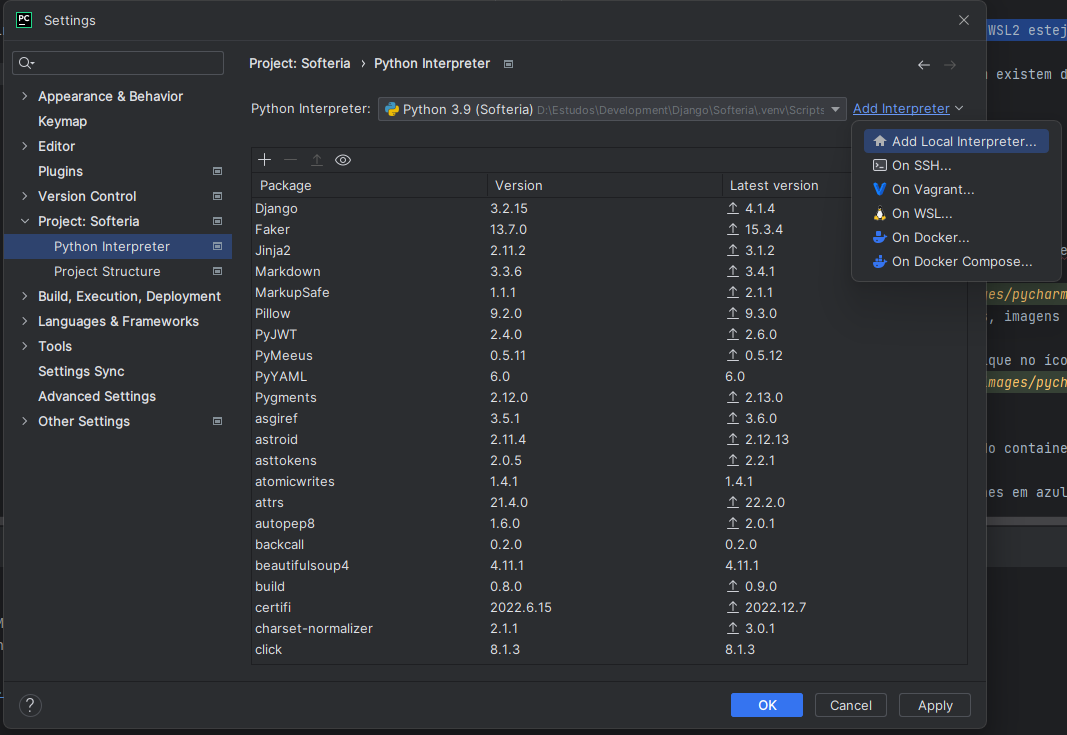
Task: Expand Build, Execution, Deployment section
Action: click(24, 297)
